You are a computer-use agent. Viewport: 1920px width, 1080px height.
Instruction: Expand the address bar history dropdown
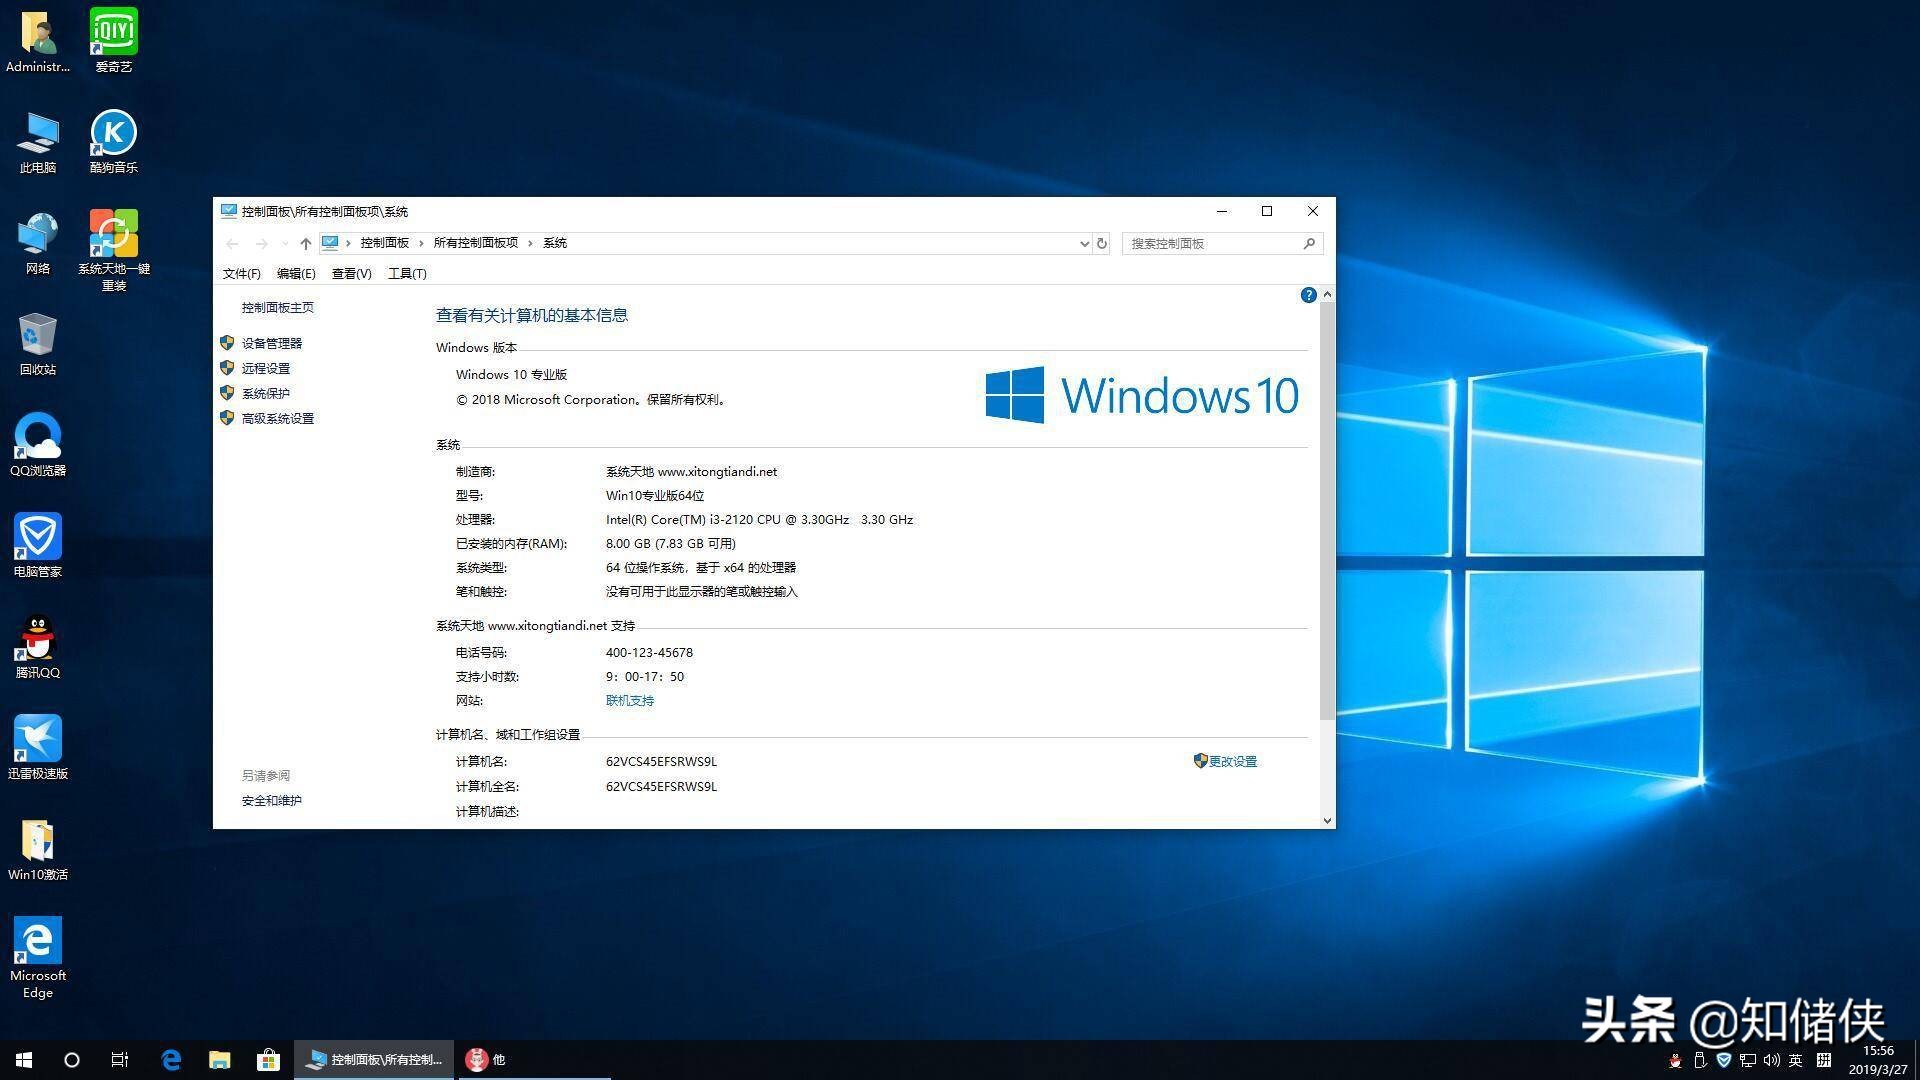(1084, 243)
